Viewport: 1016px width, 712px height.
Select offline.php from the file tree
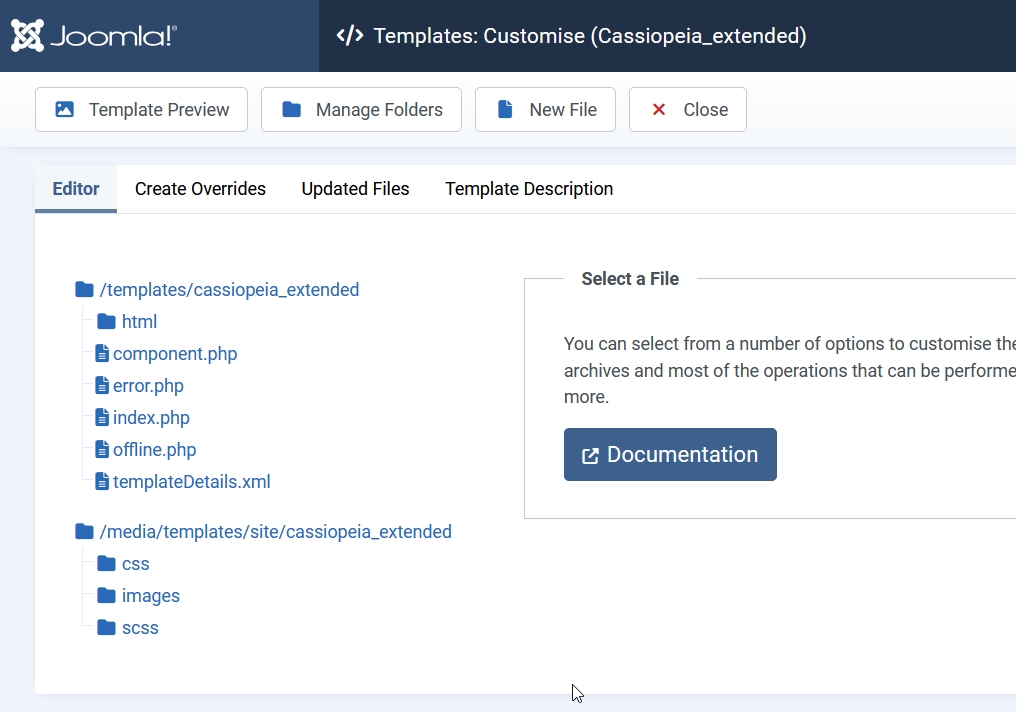(x=154, y=450)
